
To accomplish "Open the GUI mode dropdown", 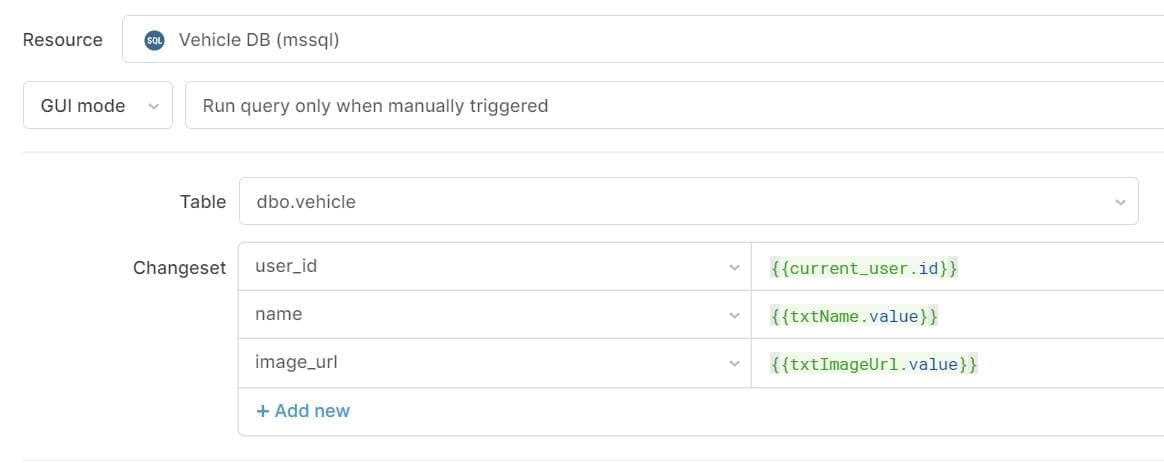I will click(96, 106).
